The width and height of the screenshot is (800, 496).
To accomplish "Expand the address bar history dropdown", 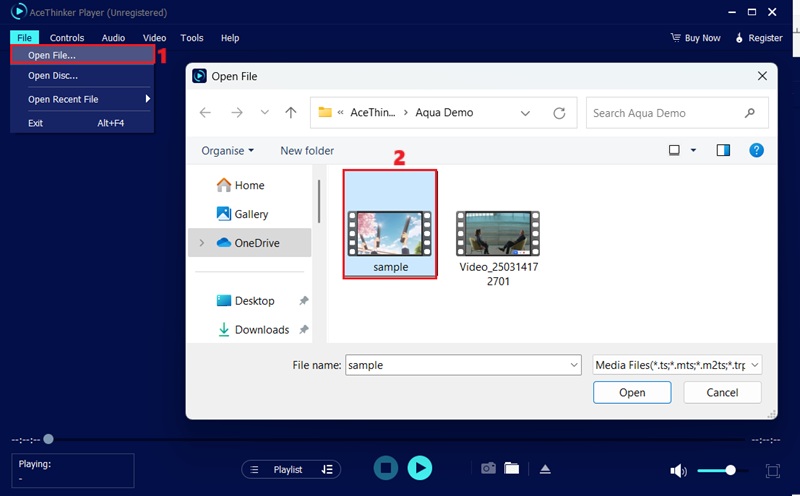I will [525, 113].
